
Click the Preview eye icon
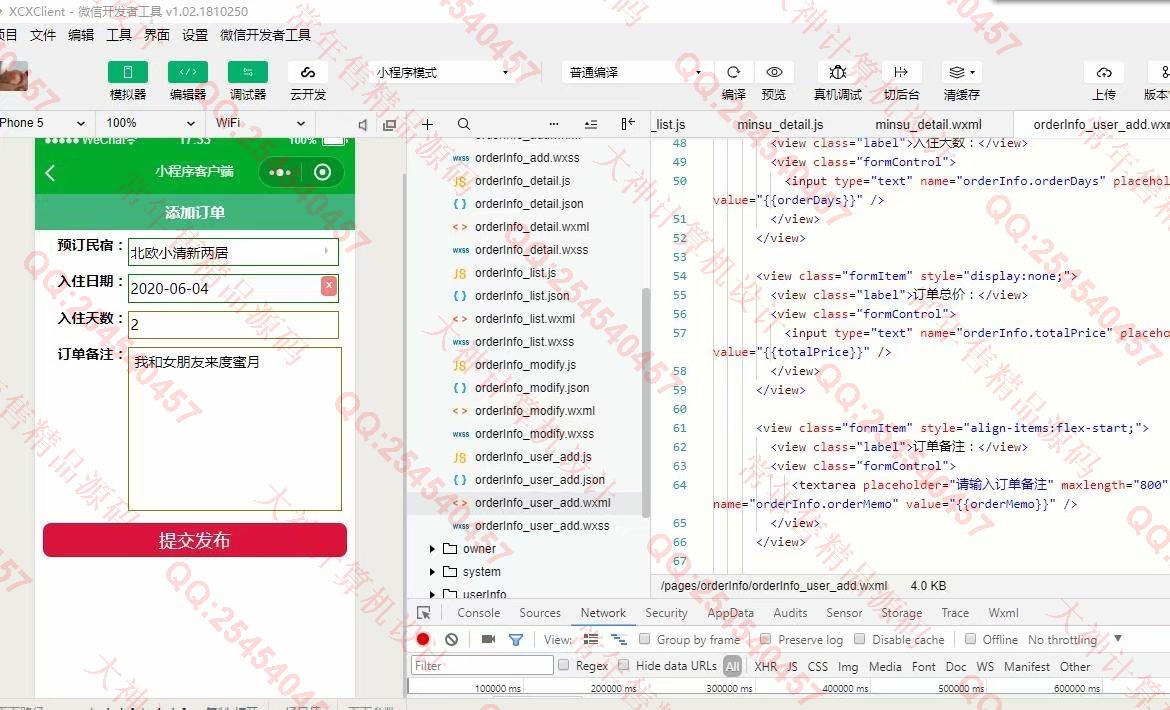point(774,72)
